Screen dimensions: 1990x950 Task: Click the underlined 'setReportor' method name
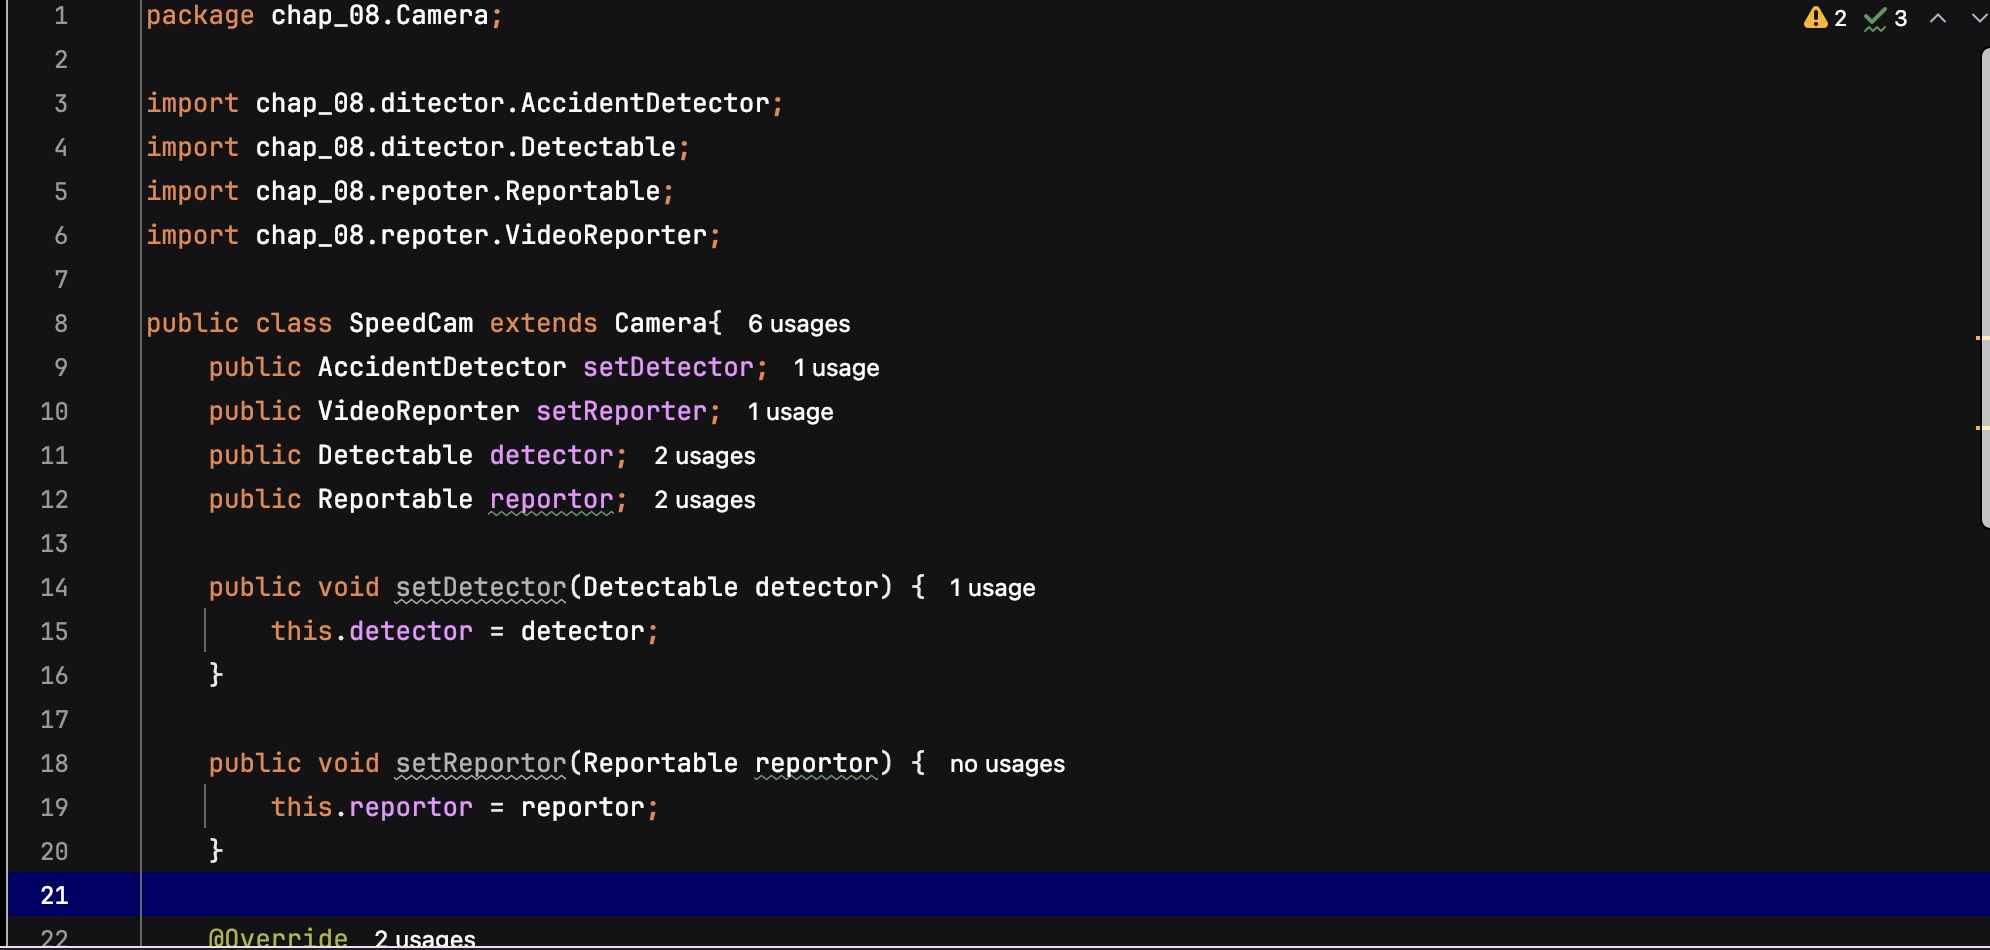(x=481, y=763)
